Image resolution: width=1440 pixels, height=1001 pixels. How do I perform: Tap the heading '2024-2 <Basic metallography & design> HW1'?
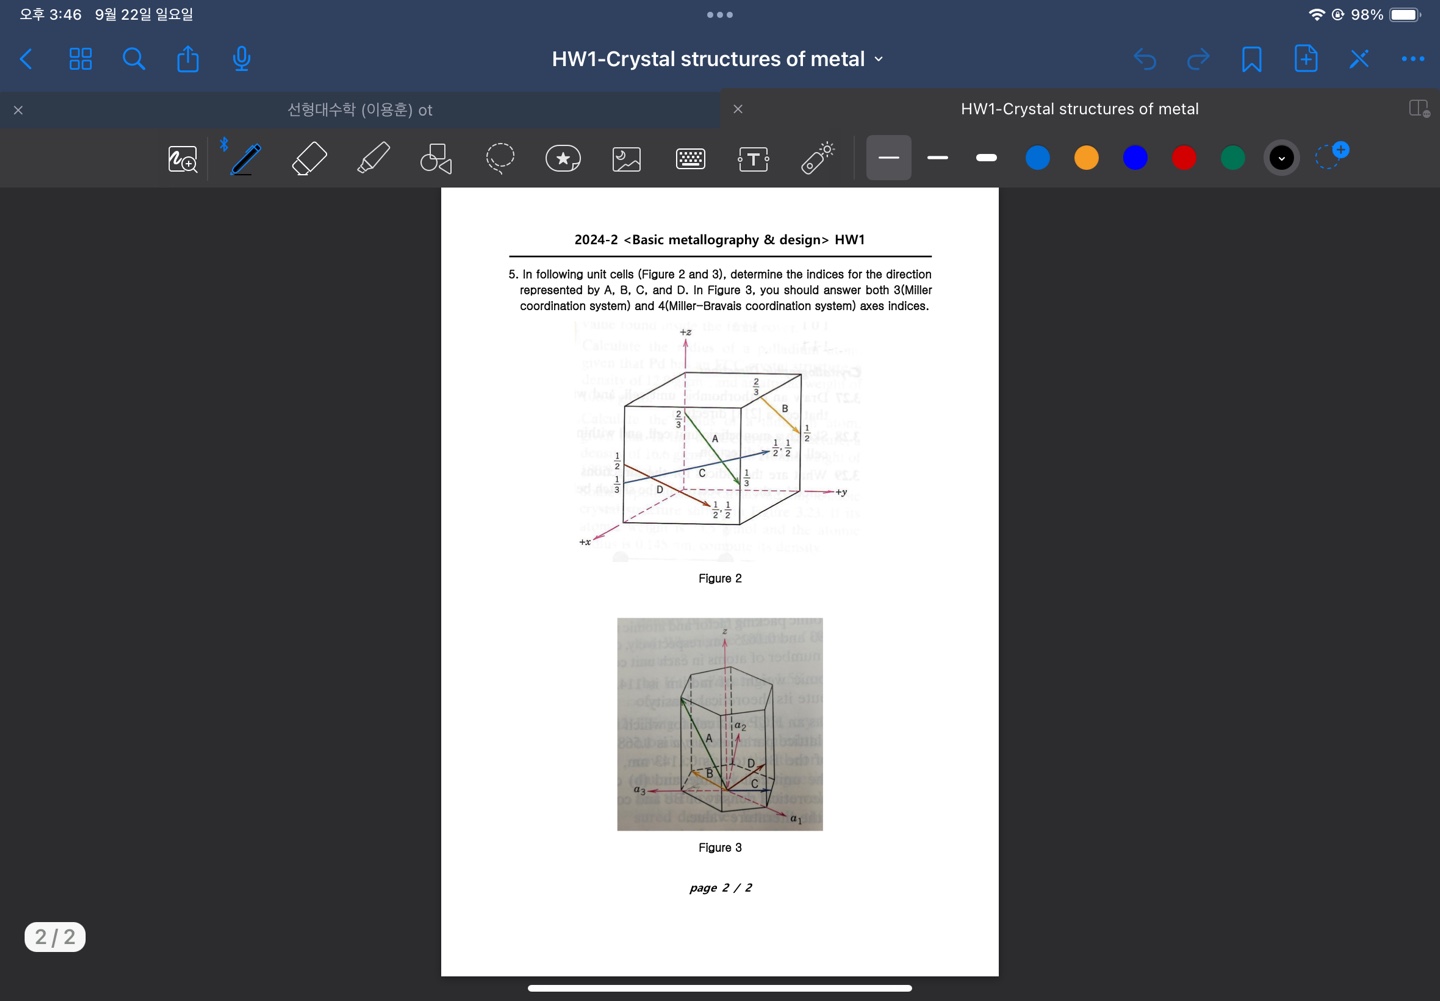(x=720, y=240)
